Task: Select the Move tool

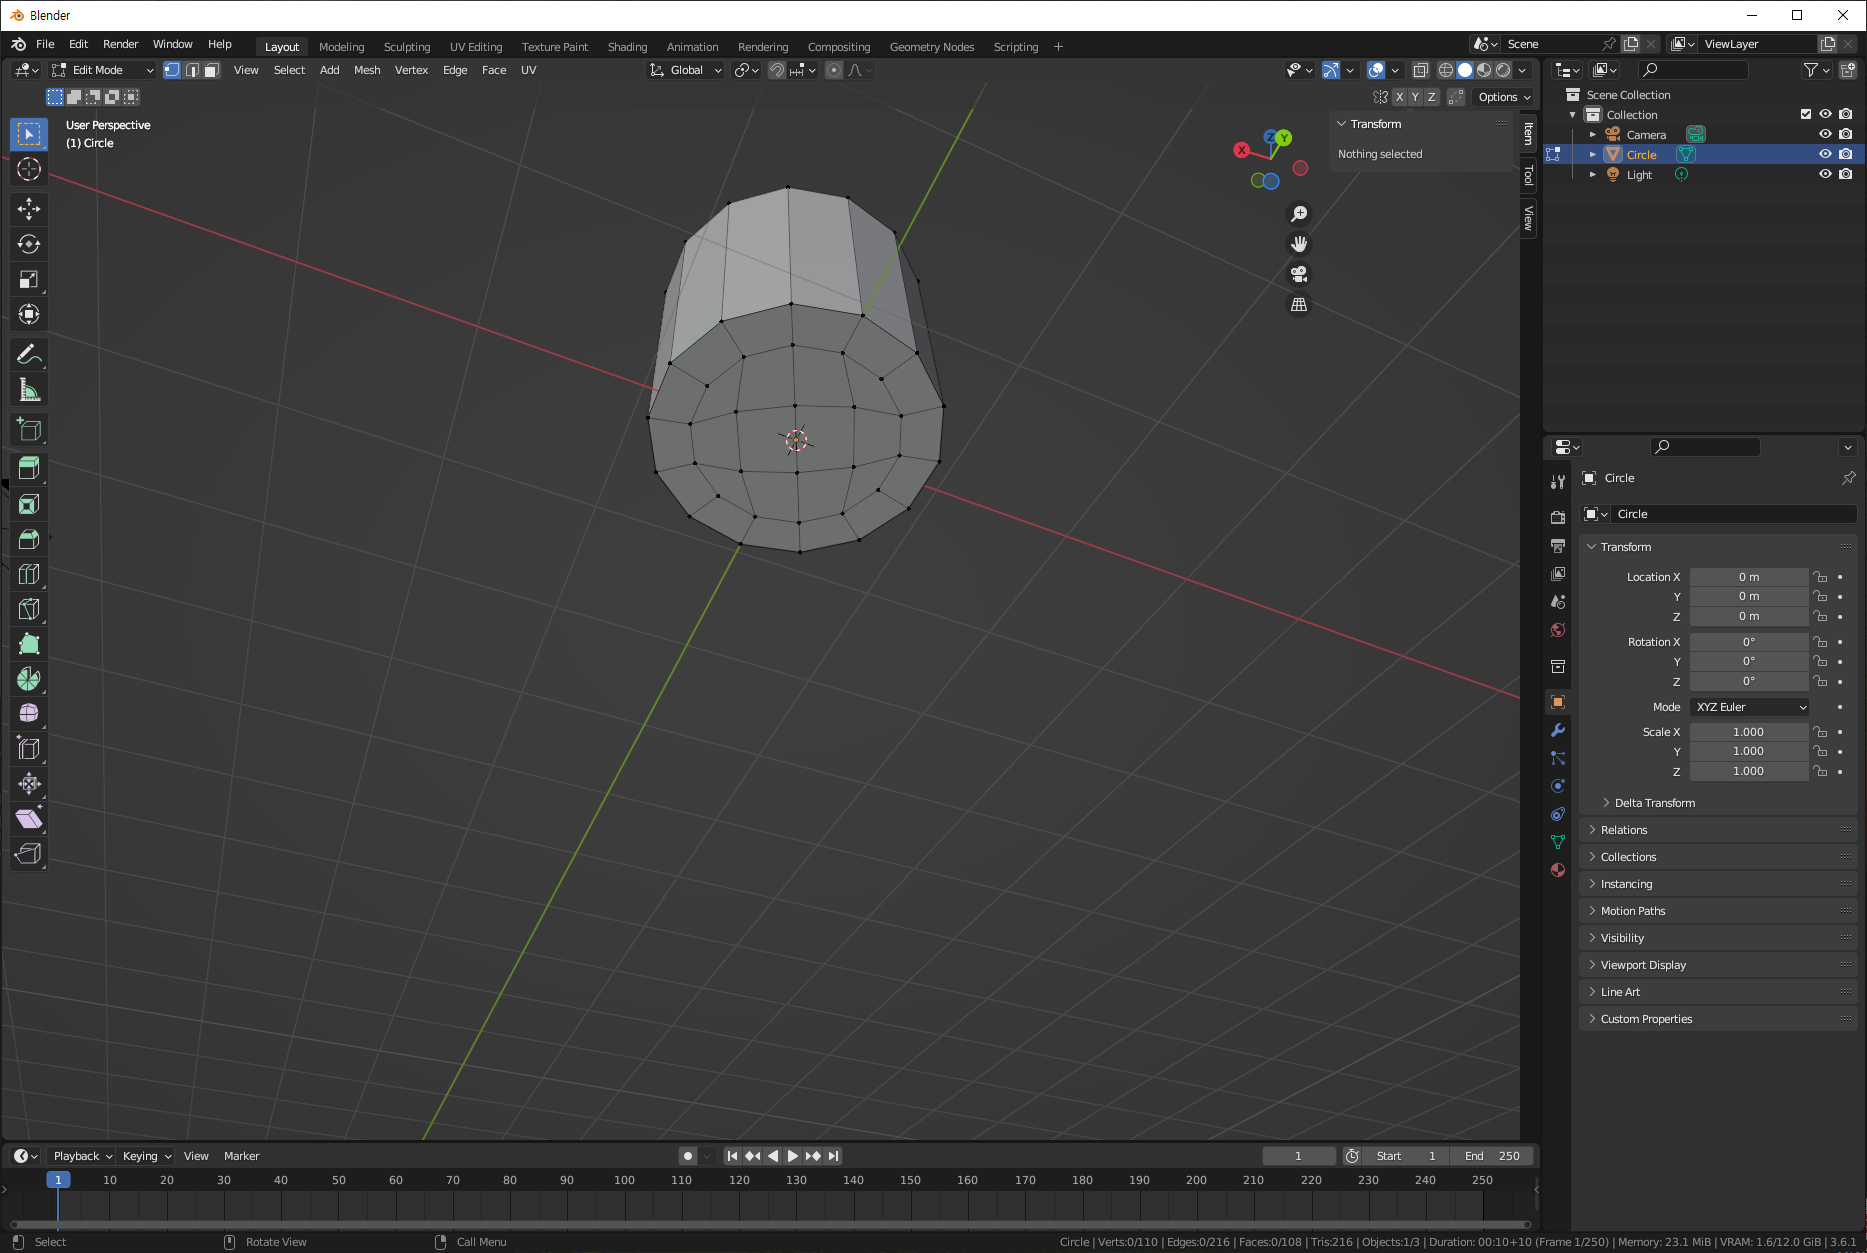Action: click(29, 209)
